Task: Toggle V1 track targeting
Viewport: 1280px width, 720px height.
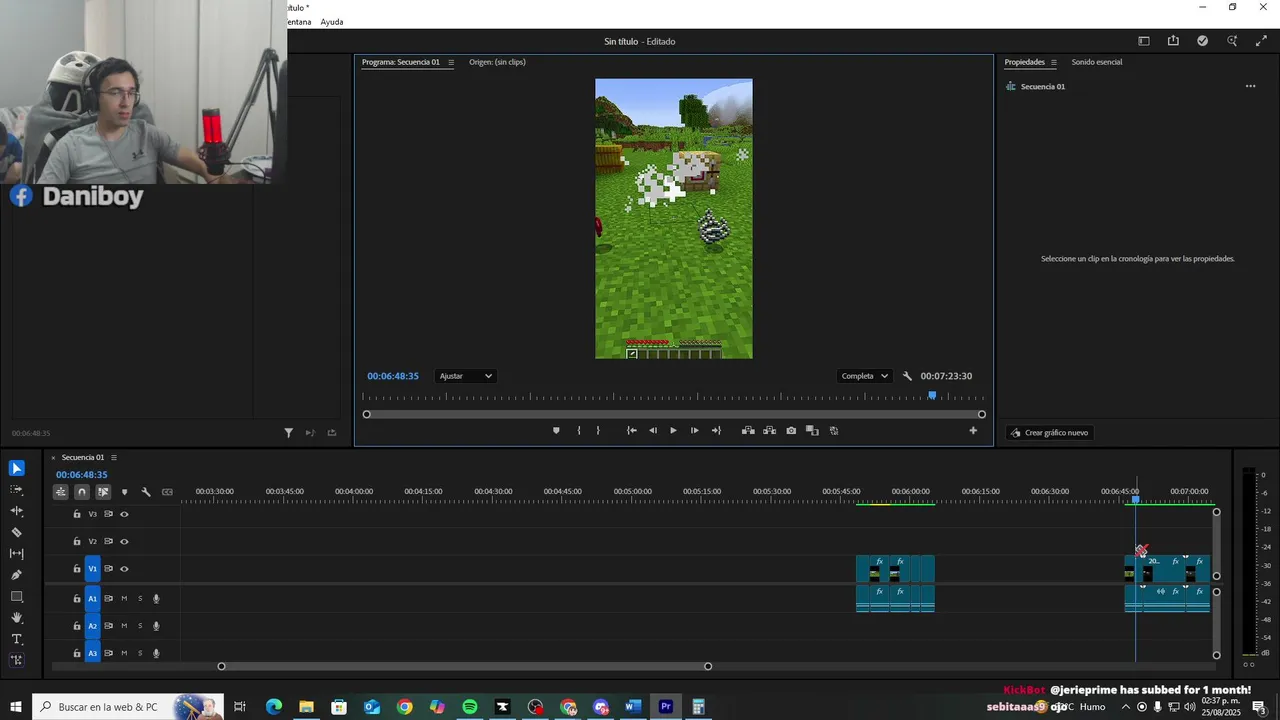Action: click(x=93, y=569)
